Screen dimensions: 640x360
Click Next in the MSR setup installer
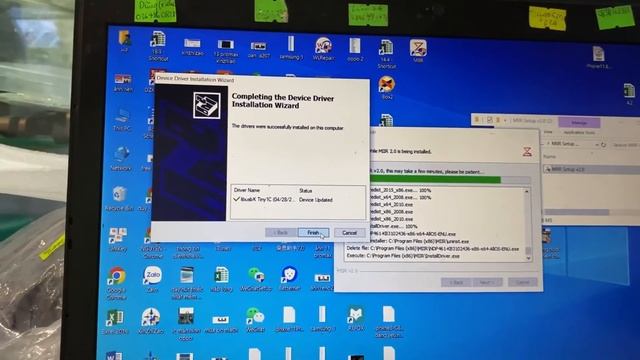click(487, 282)
